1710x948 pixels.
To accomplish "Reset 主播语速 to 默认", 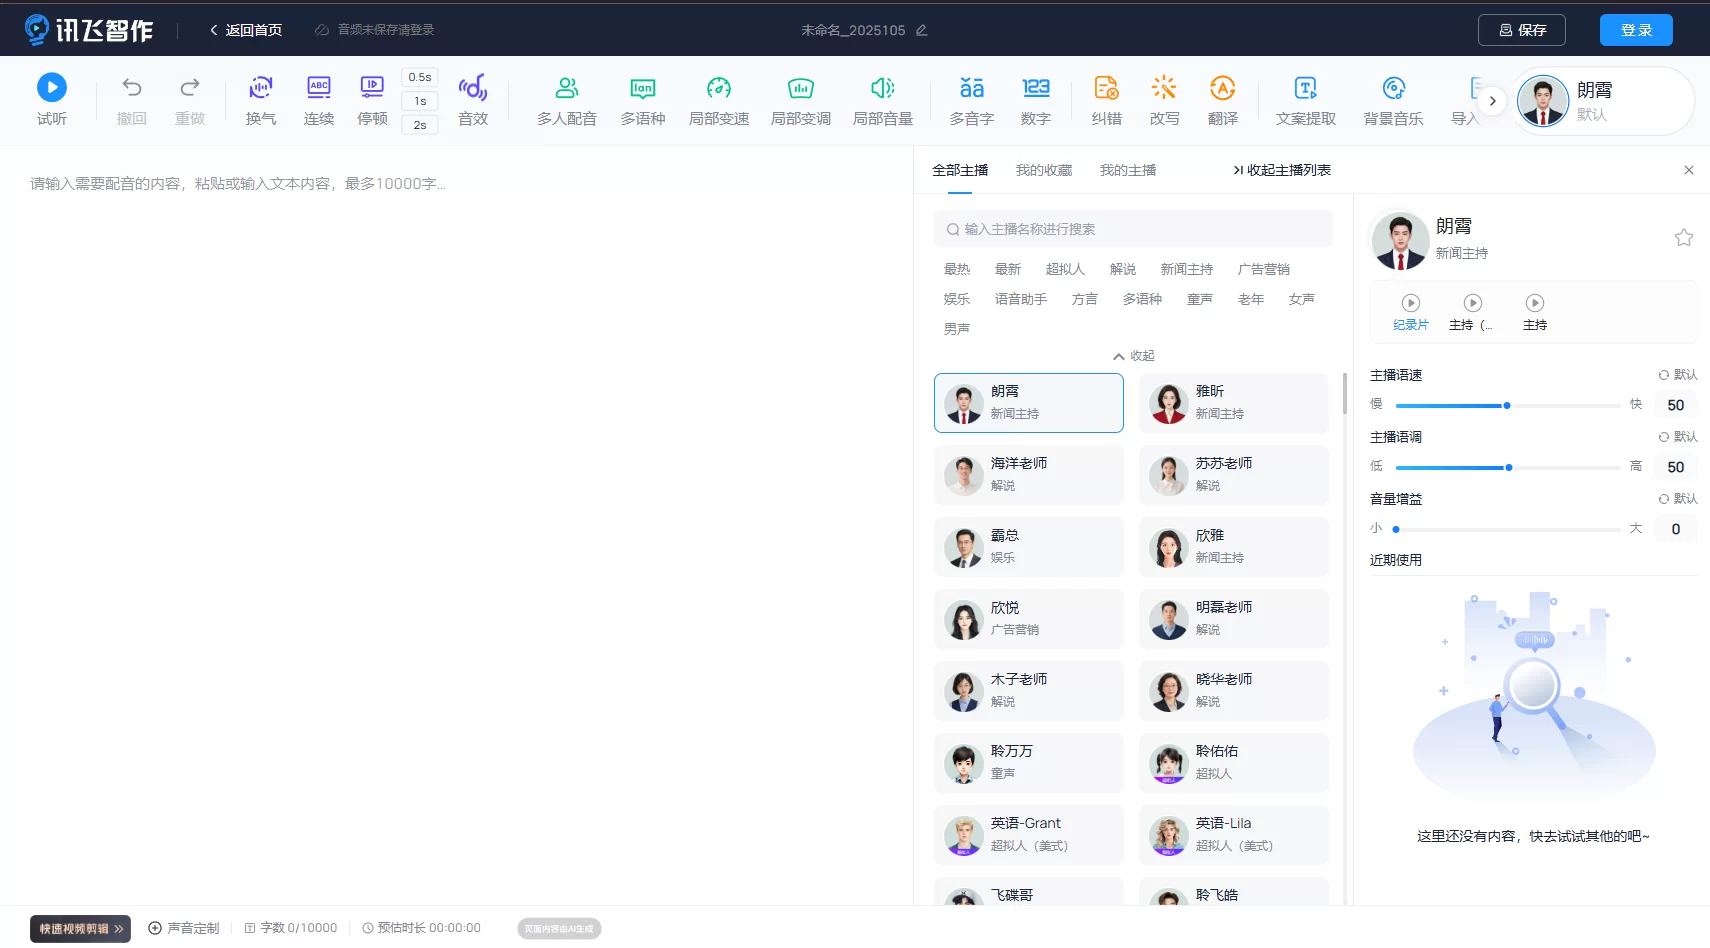I will tap(1678, 375).
